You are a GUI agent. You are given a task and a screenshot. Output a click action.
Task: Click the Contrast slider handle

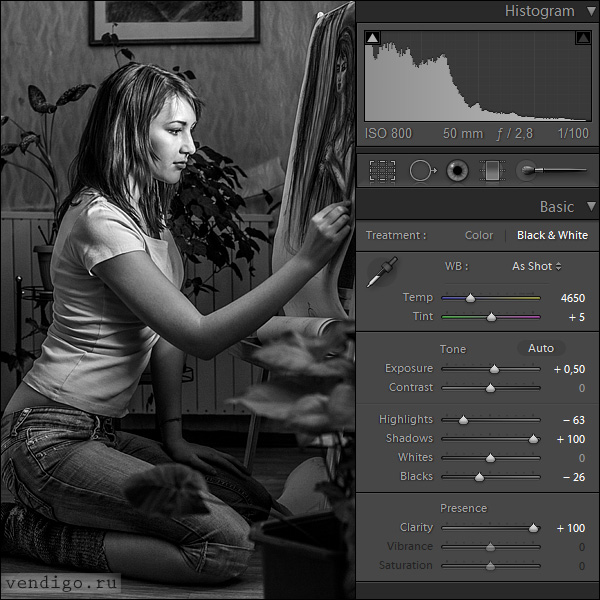tap(490, 388)
